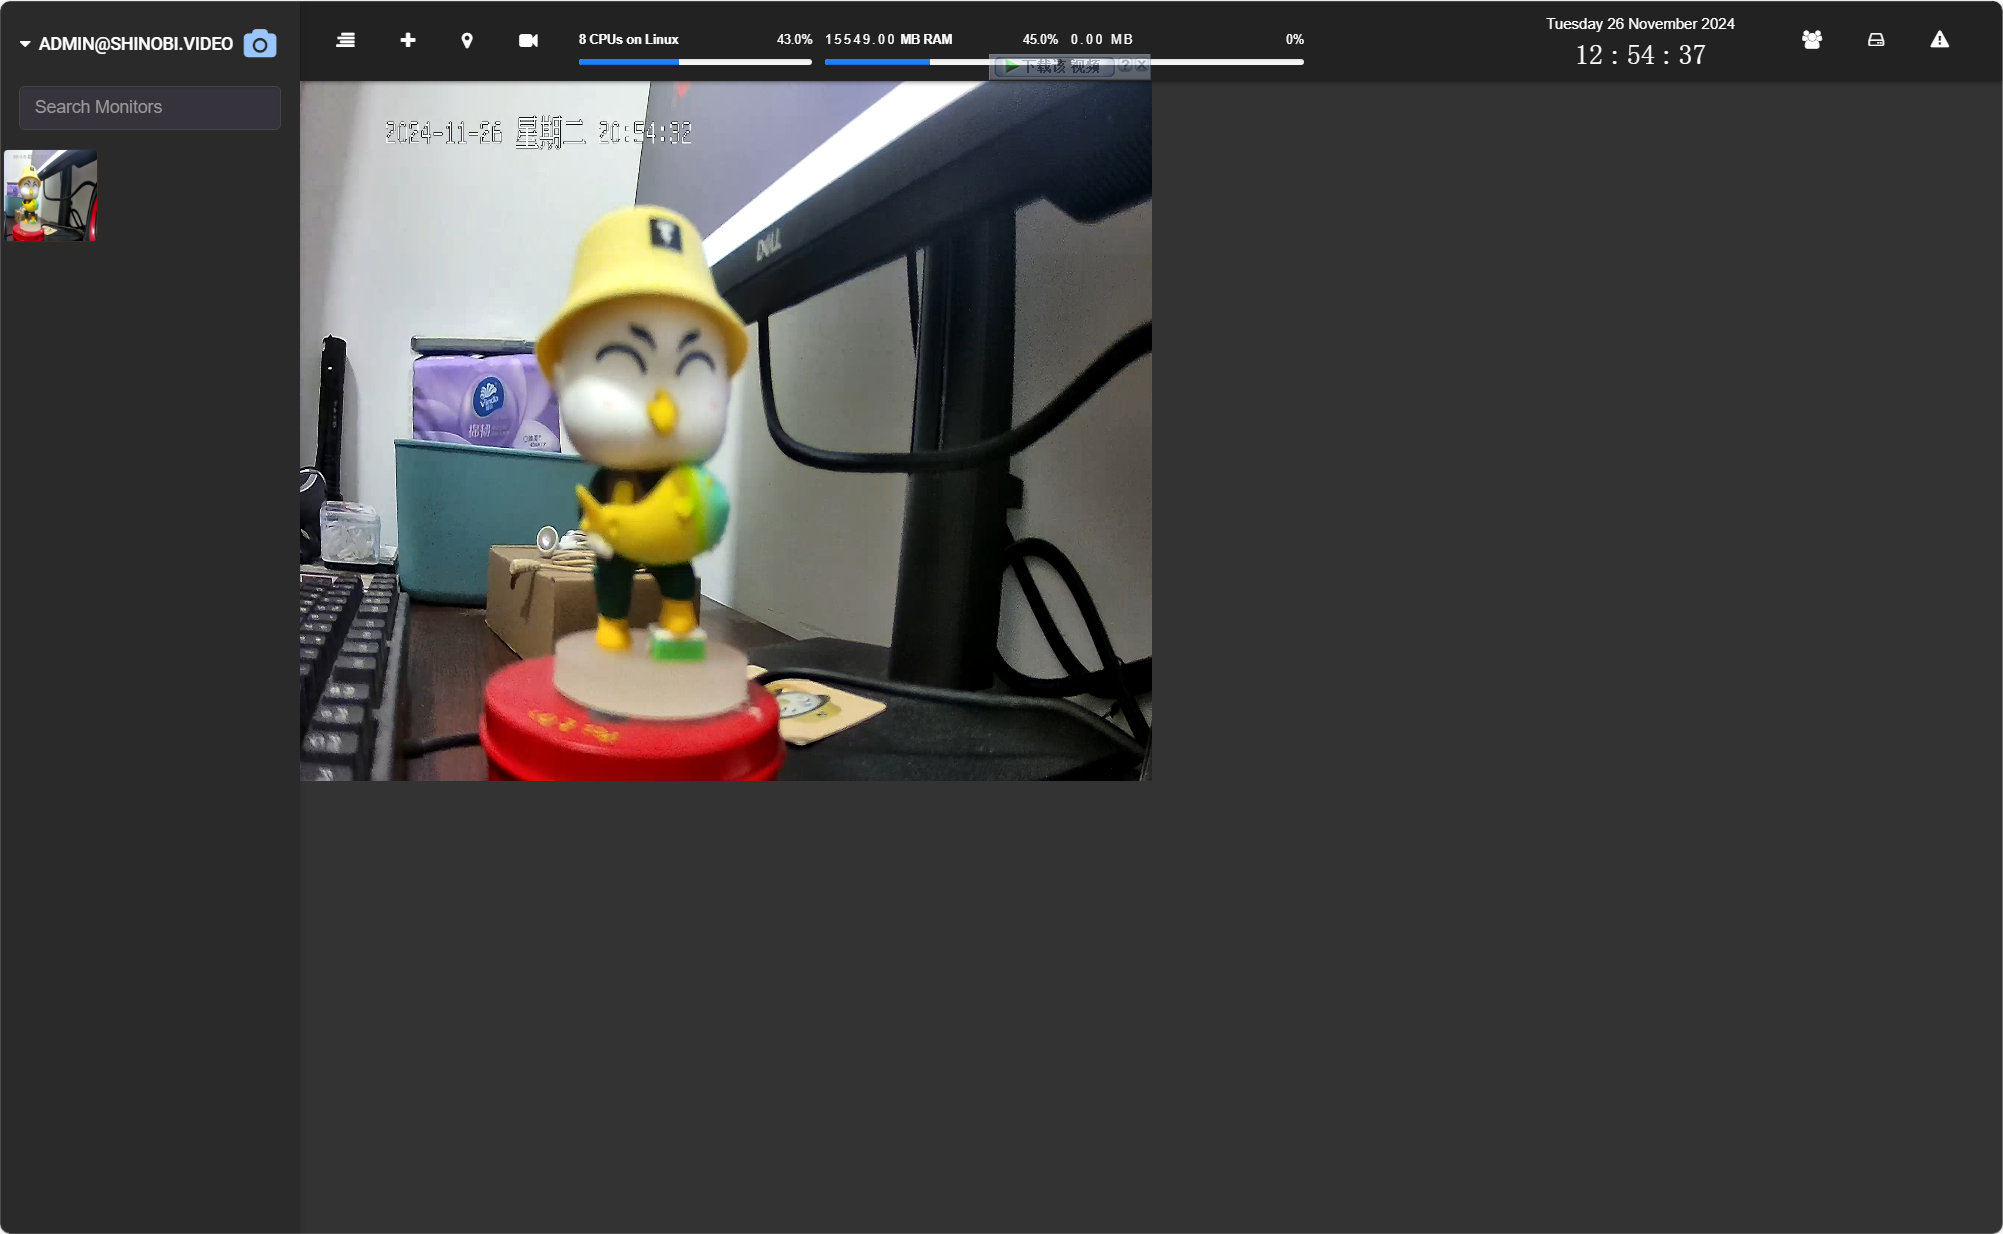Viewport: 2003px width, 1234px height.
Task: Open the video camera recordings icon
Action: [528, 40]
